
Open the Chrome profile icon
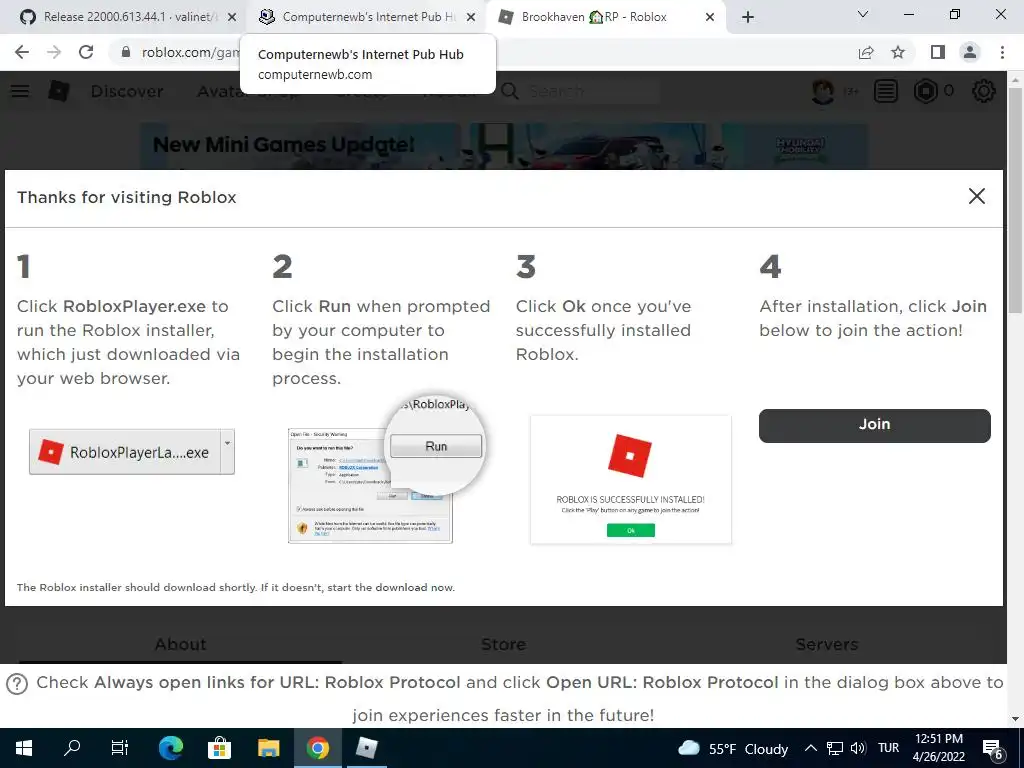[x=970, y=52]
